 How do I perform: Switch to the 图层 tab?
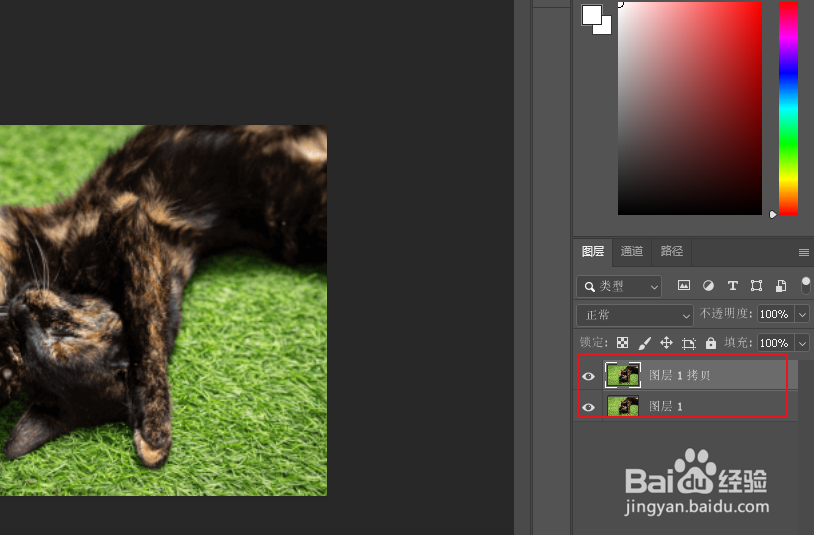593,252
